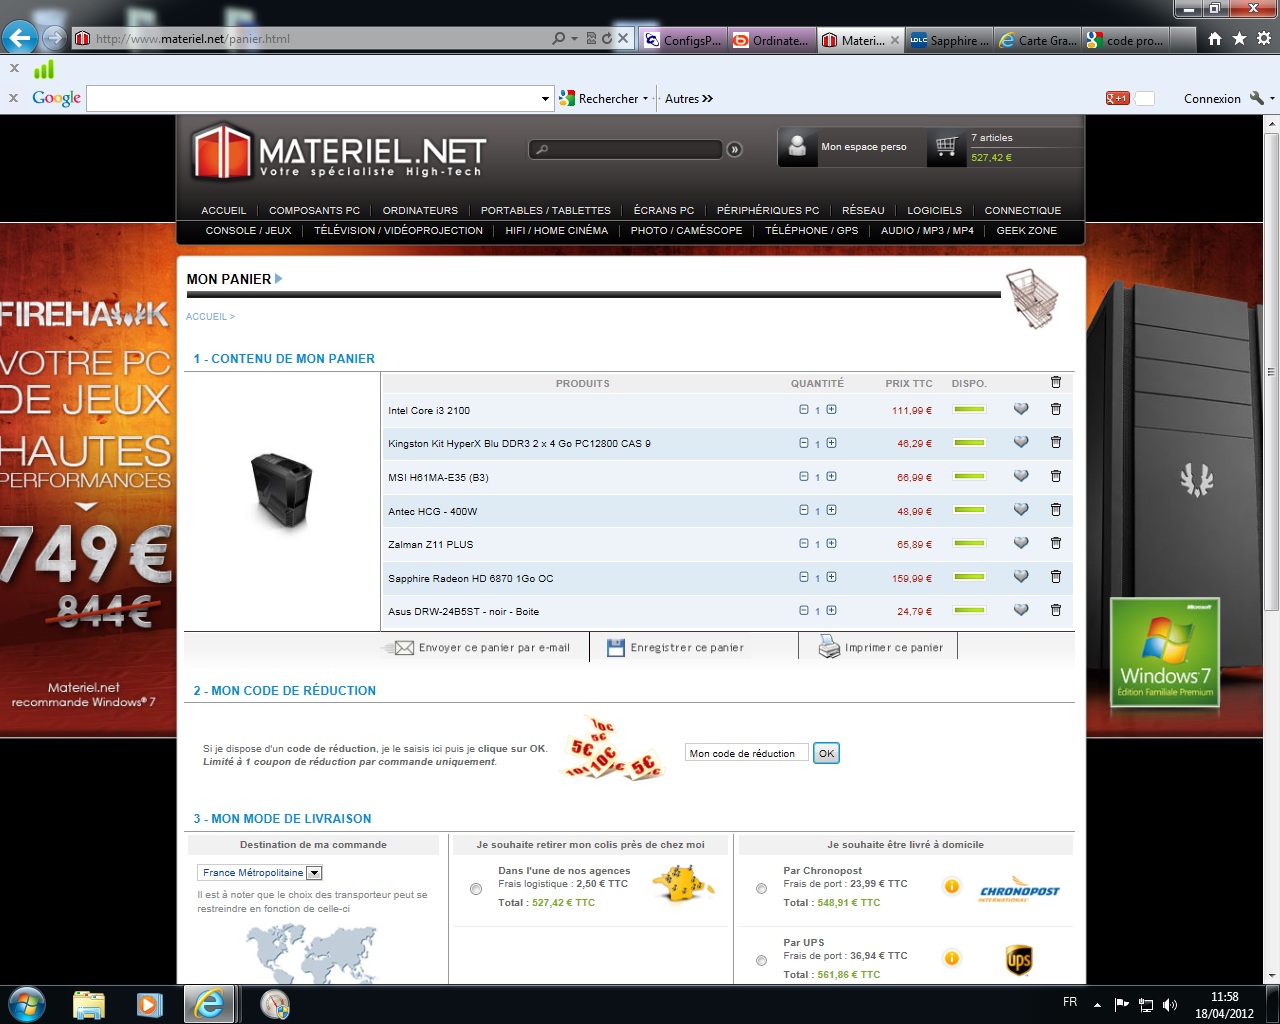
Task: Expand the Autres toolbar menu
Action: click(x=689, y=99)
